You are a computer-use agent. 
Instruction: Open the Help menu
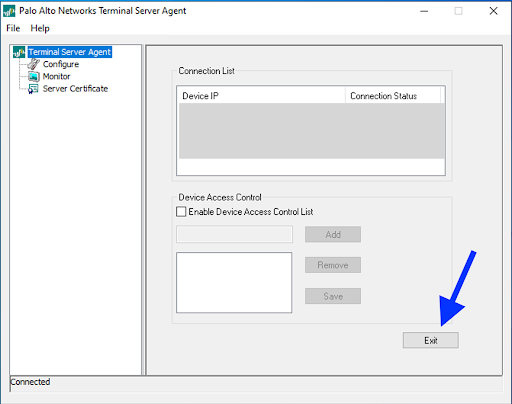(x=40, y=28)
